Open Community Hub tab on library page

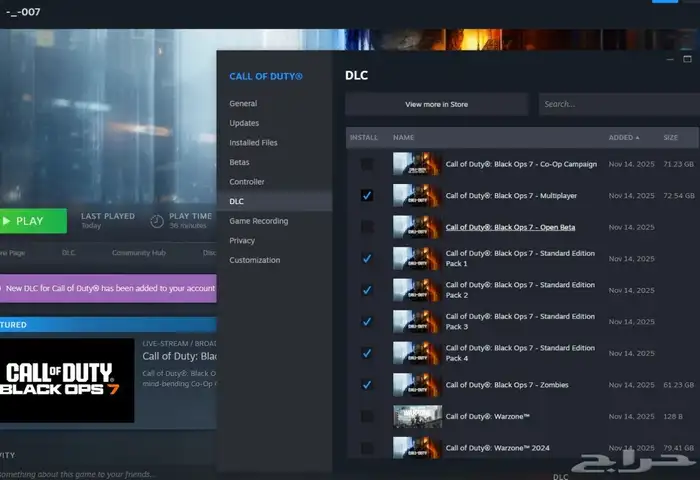coord(139,253)
